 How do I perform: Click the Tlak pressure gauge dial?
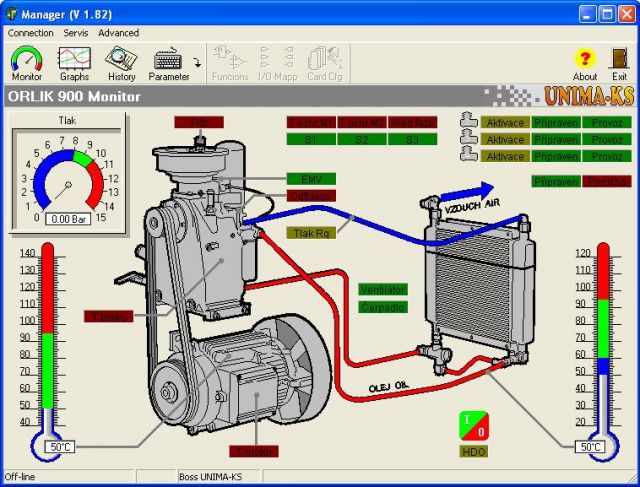[x=68, y=180]
